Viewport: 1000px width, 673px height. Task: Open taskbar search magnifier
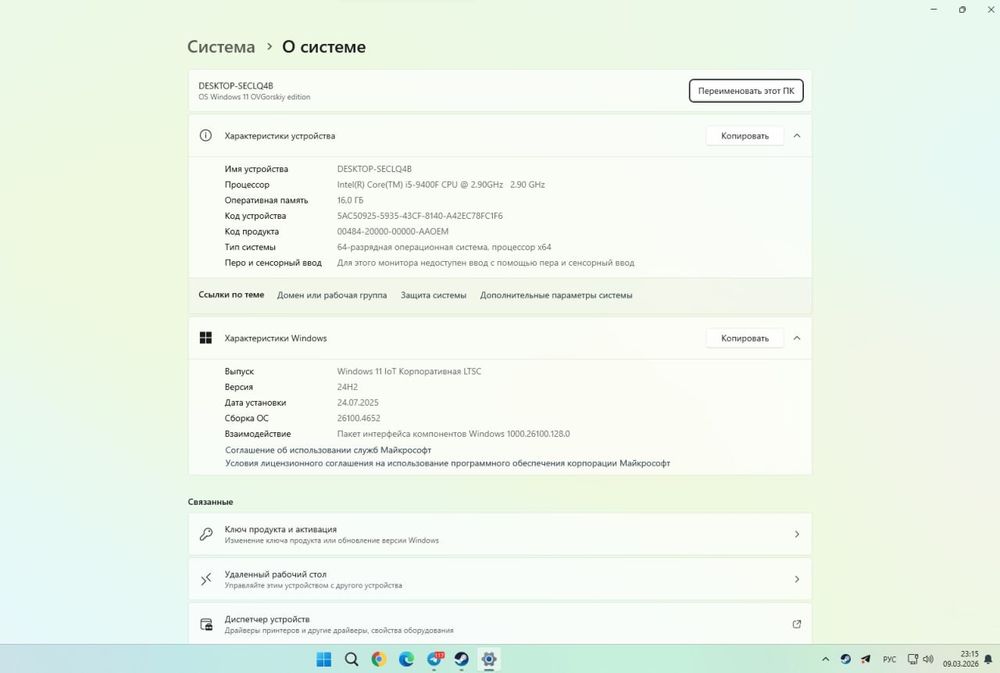point(351,659)
